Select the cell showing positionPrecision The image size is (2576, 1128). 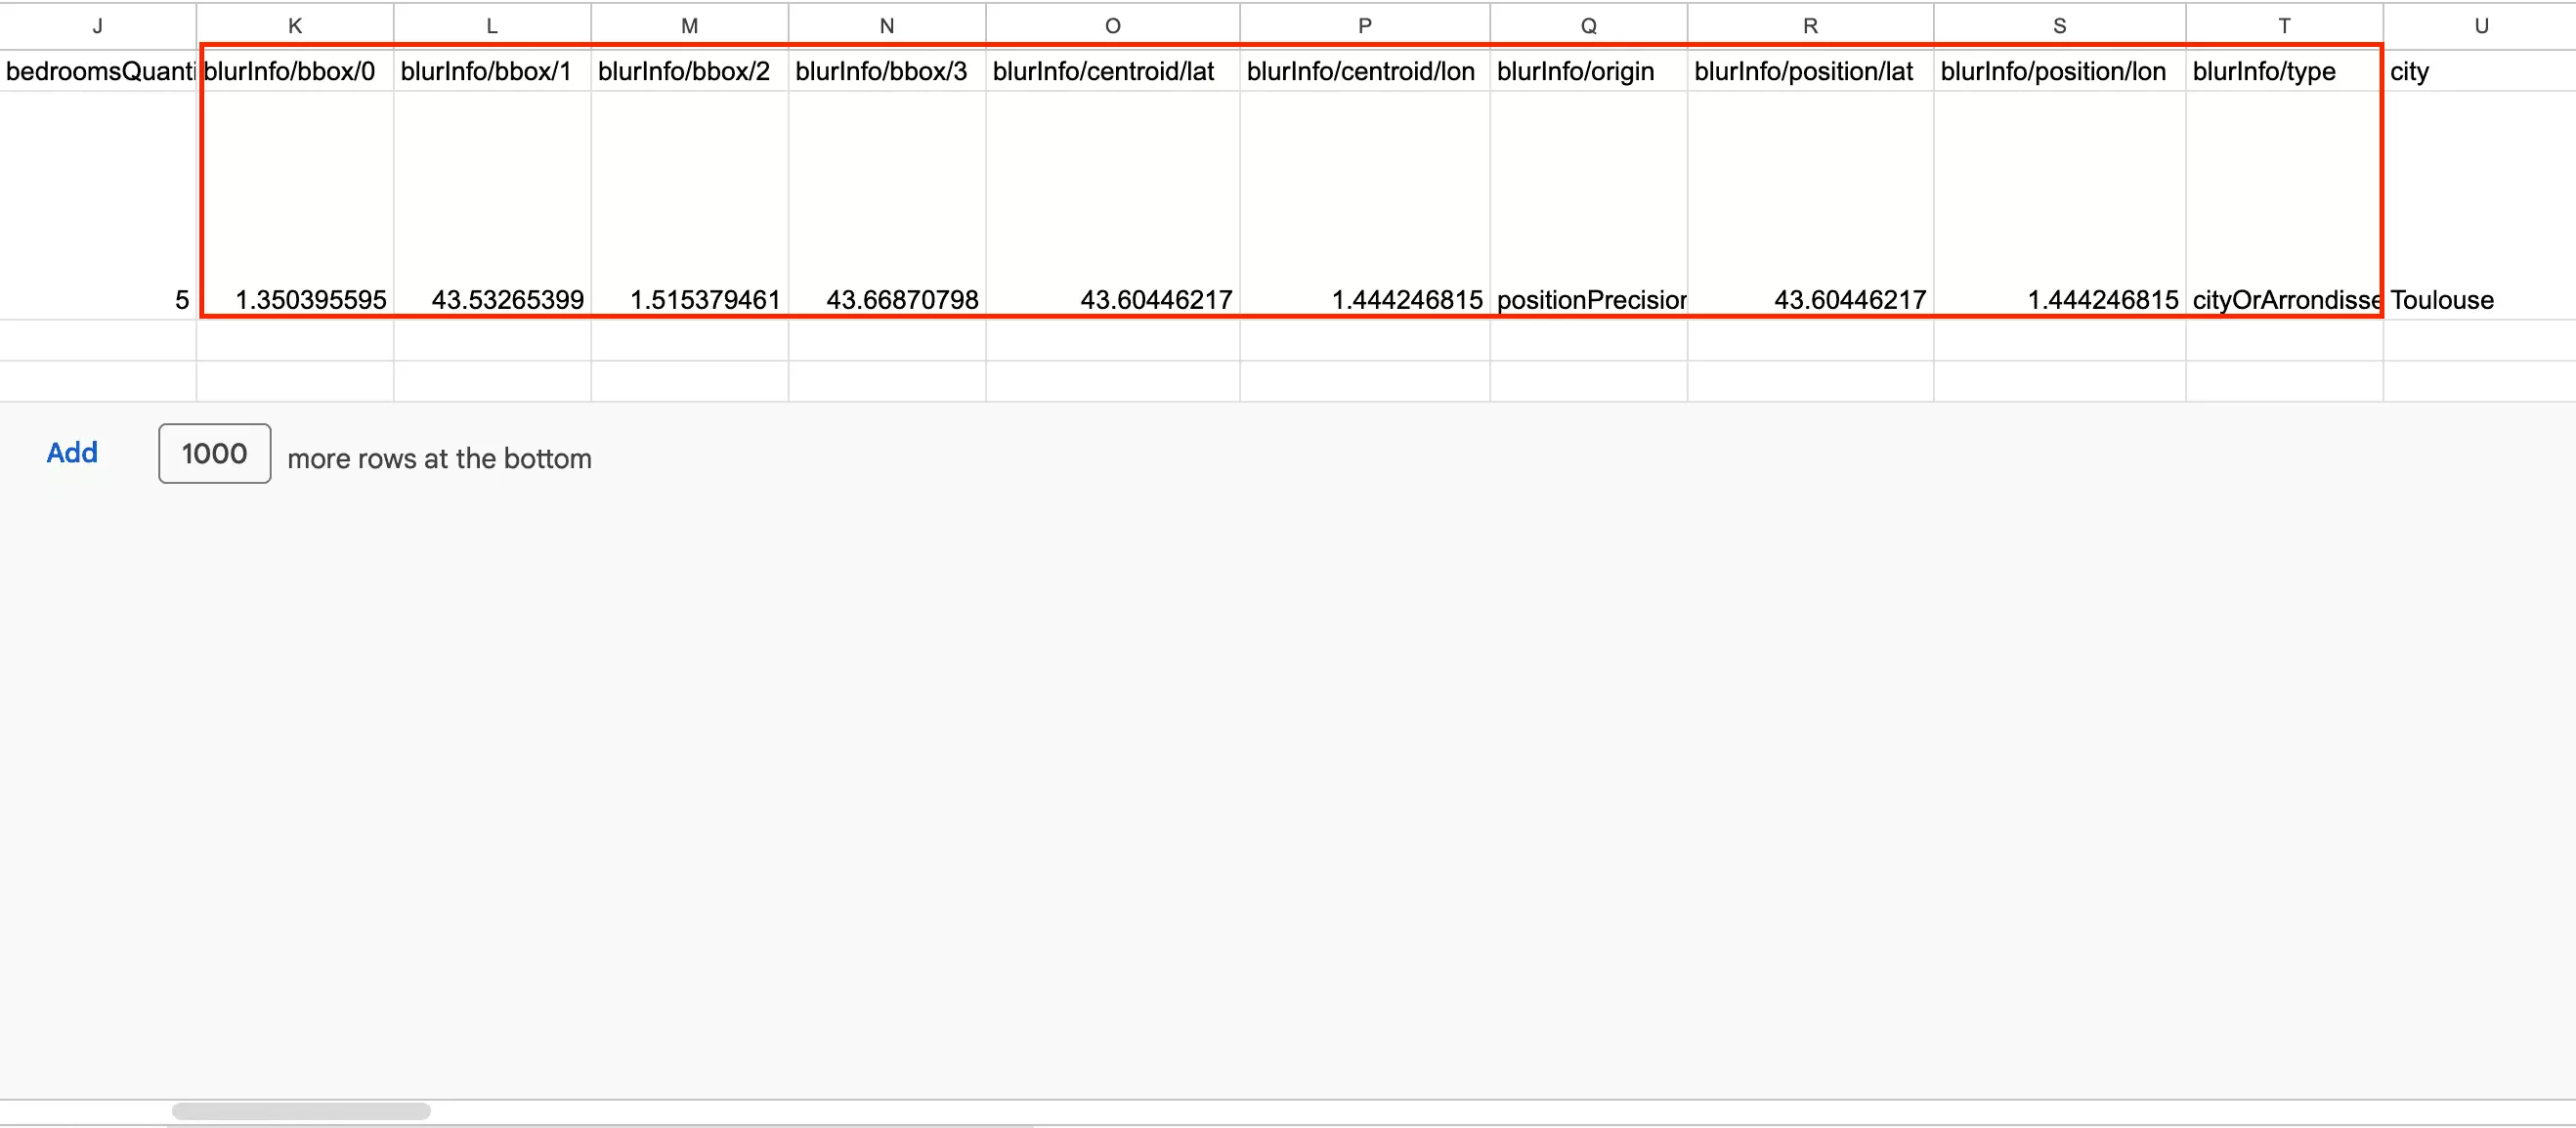coord(1588,299)
